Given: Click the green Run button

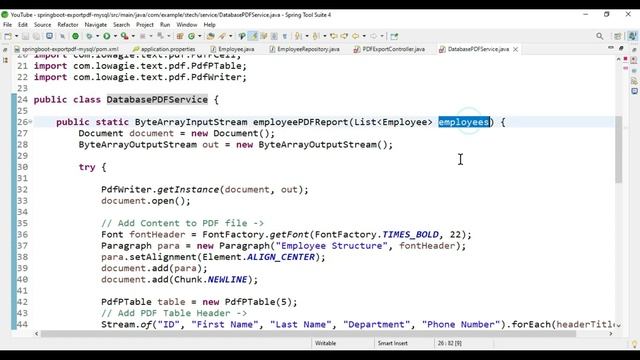Looking at the screenshot, I should point(107,36).
